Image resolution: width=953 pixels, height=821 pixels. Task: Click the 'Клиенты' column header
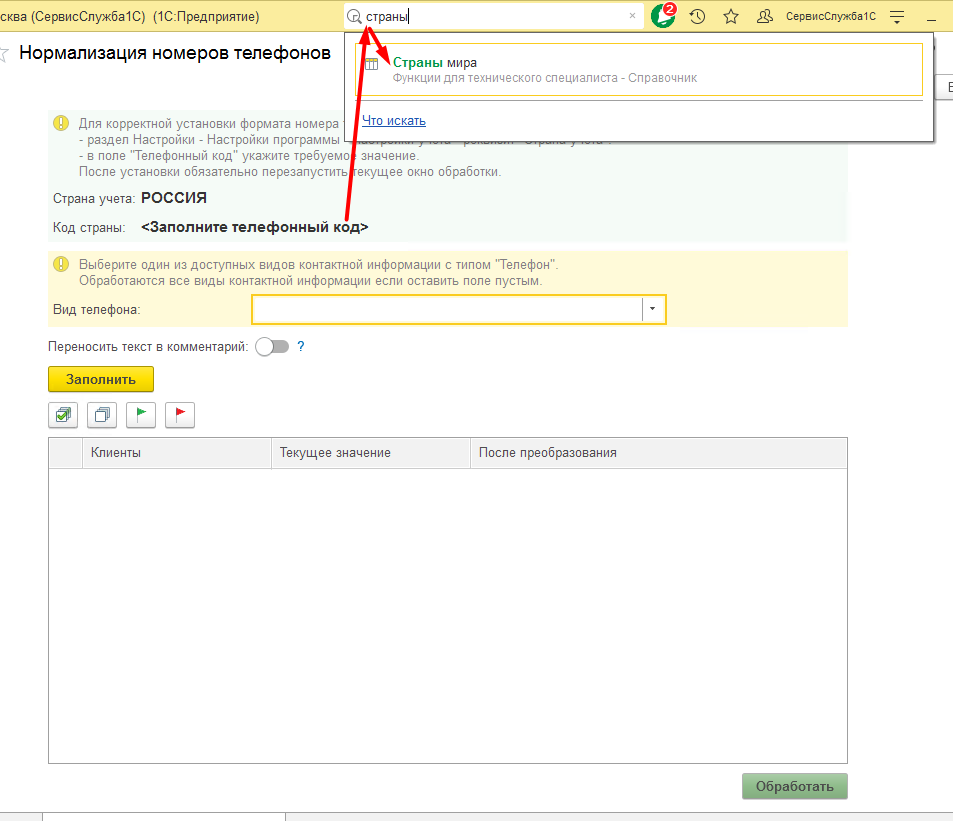(176, 453)
